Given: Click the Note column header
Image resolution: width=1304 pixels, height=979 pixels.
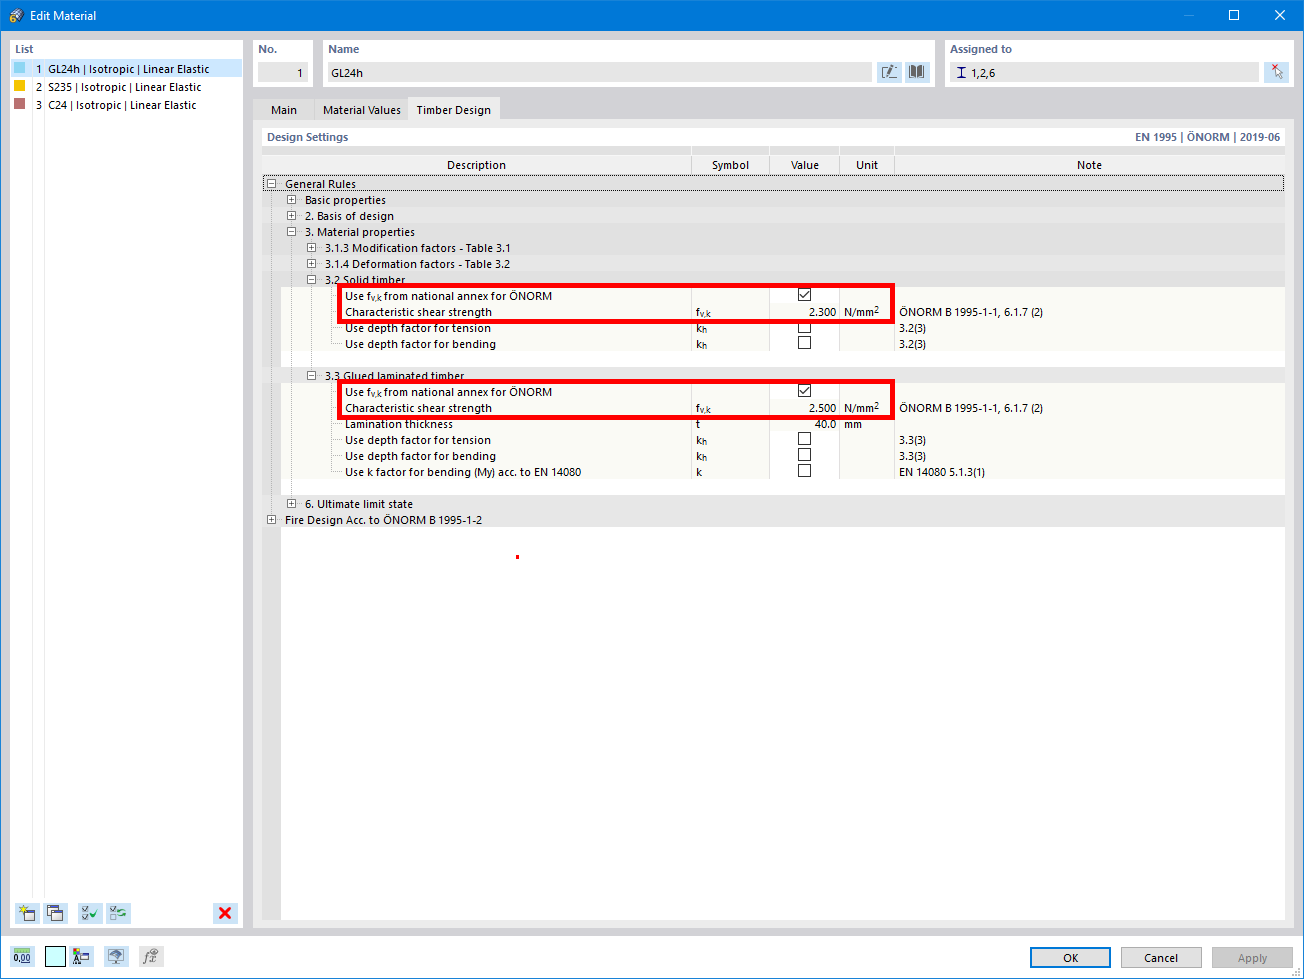Looking at the screenshot, I should (1089, 165).
